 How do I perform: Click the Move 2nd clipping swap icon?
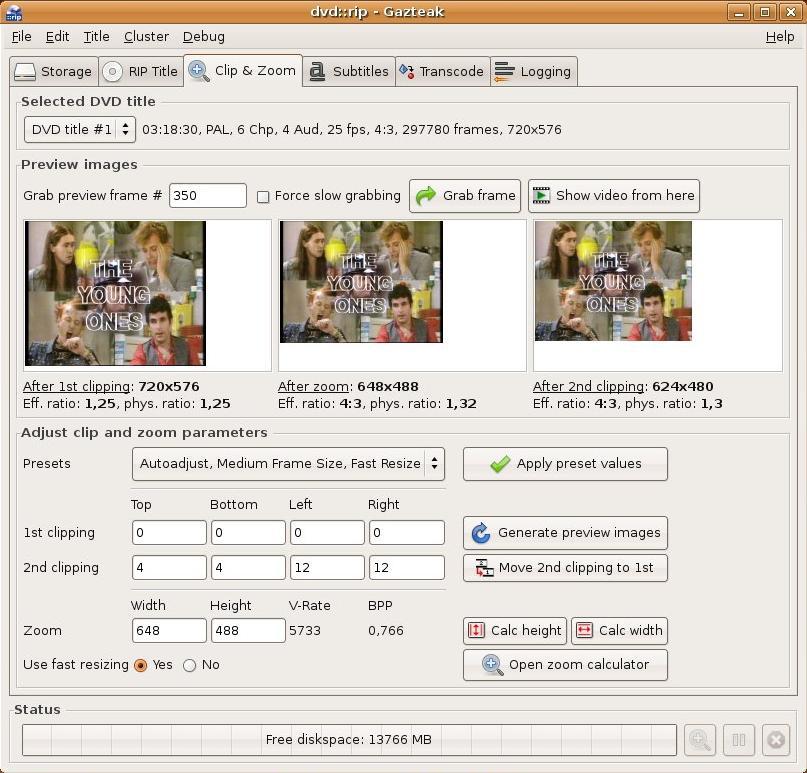[484, 568]
